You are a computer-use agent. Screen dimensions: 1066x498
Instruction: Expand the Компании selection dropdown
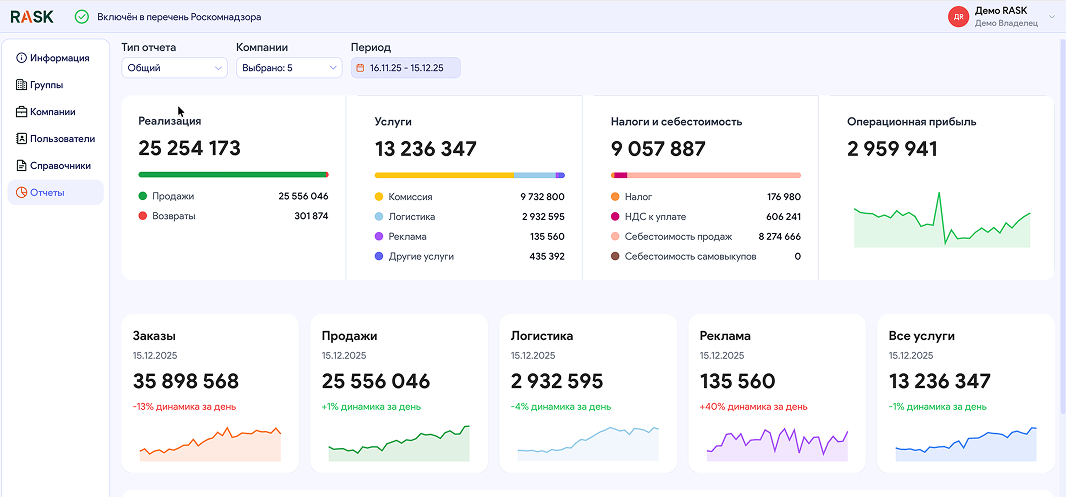click(289, 68)
